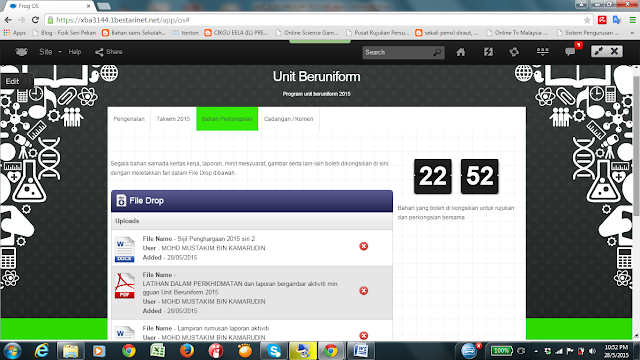
Task: Click the browser forward arrow
Action: point(22,20)
